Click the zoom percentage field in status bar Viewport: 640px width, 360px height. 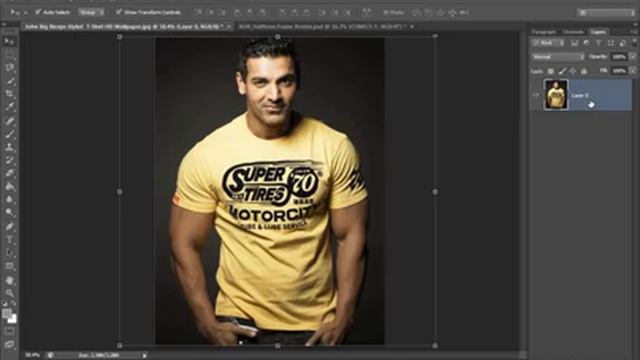click(x=32, y=356)
